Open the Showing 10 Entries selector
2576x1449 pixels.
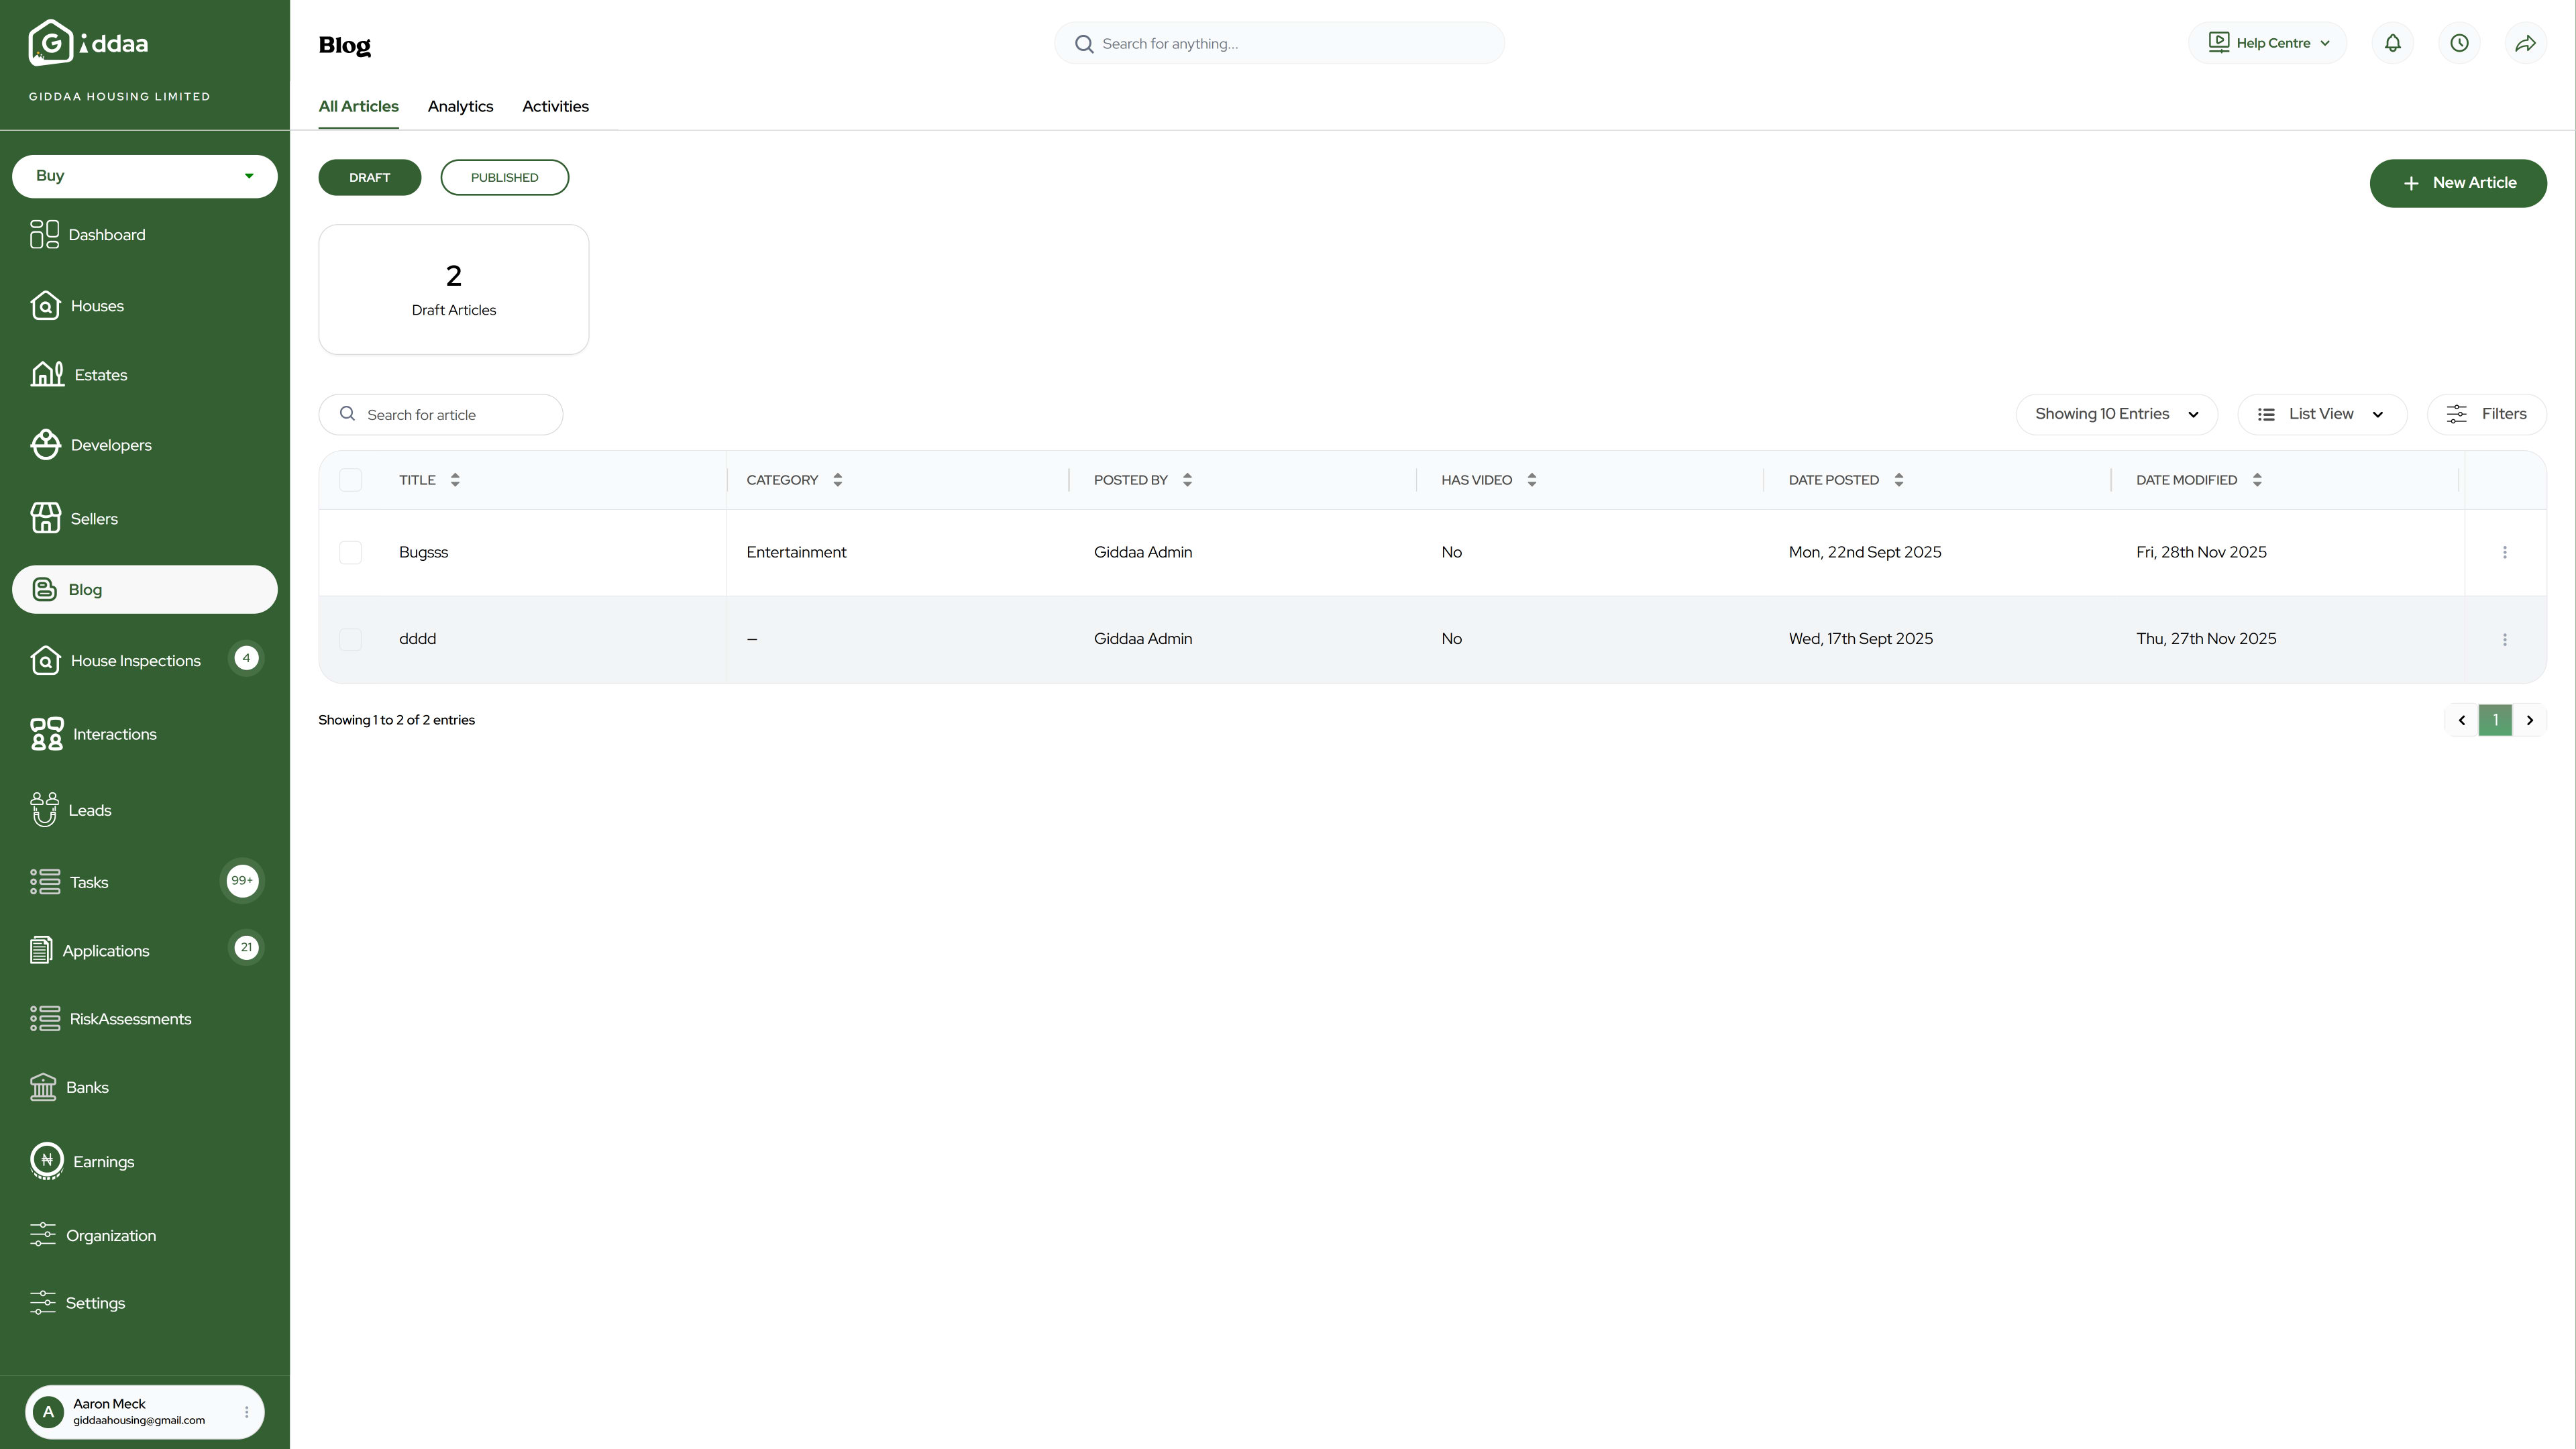tap(2116, 413)
